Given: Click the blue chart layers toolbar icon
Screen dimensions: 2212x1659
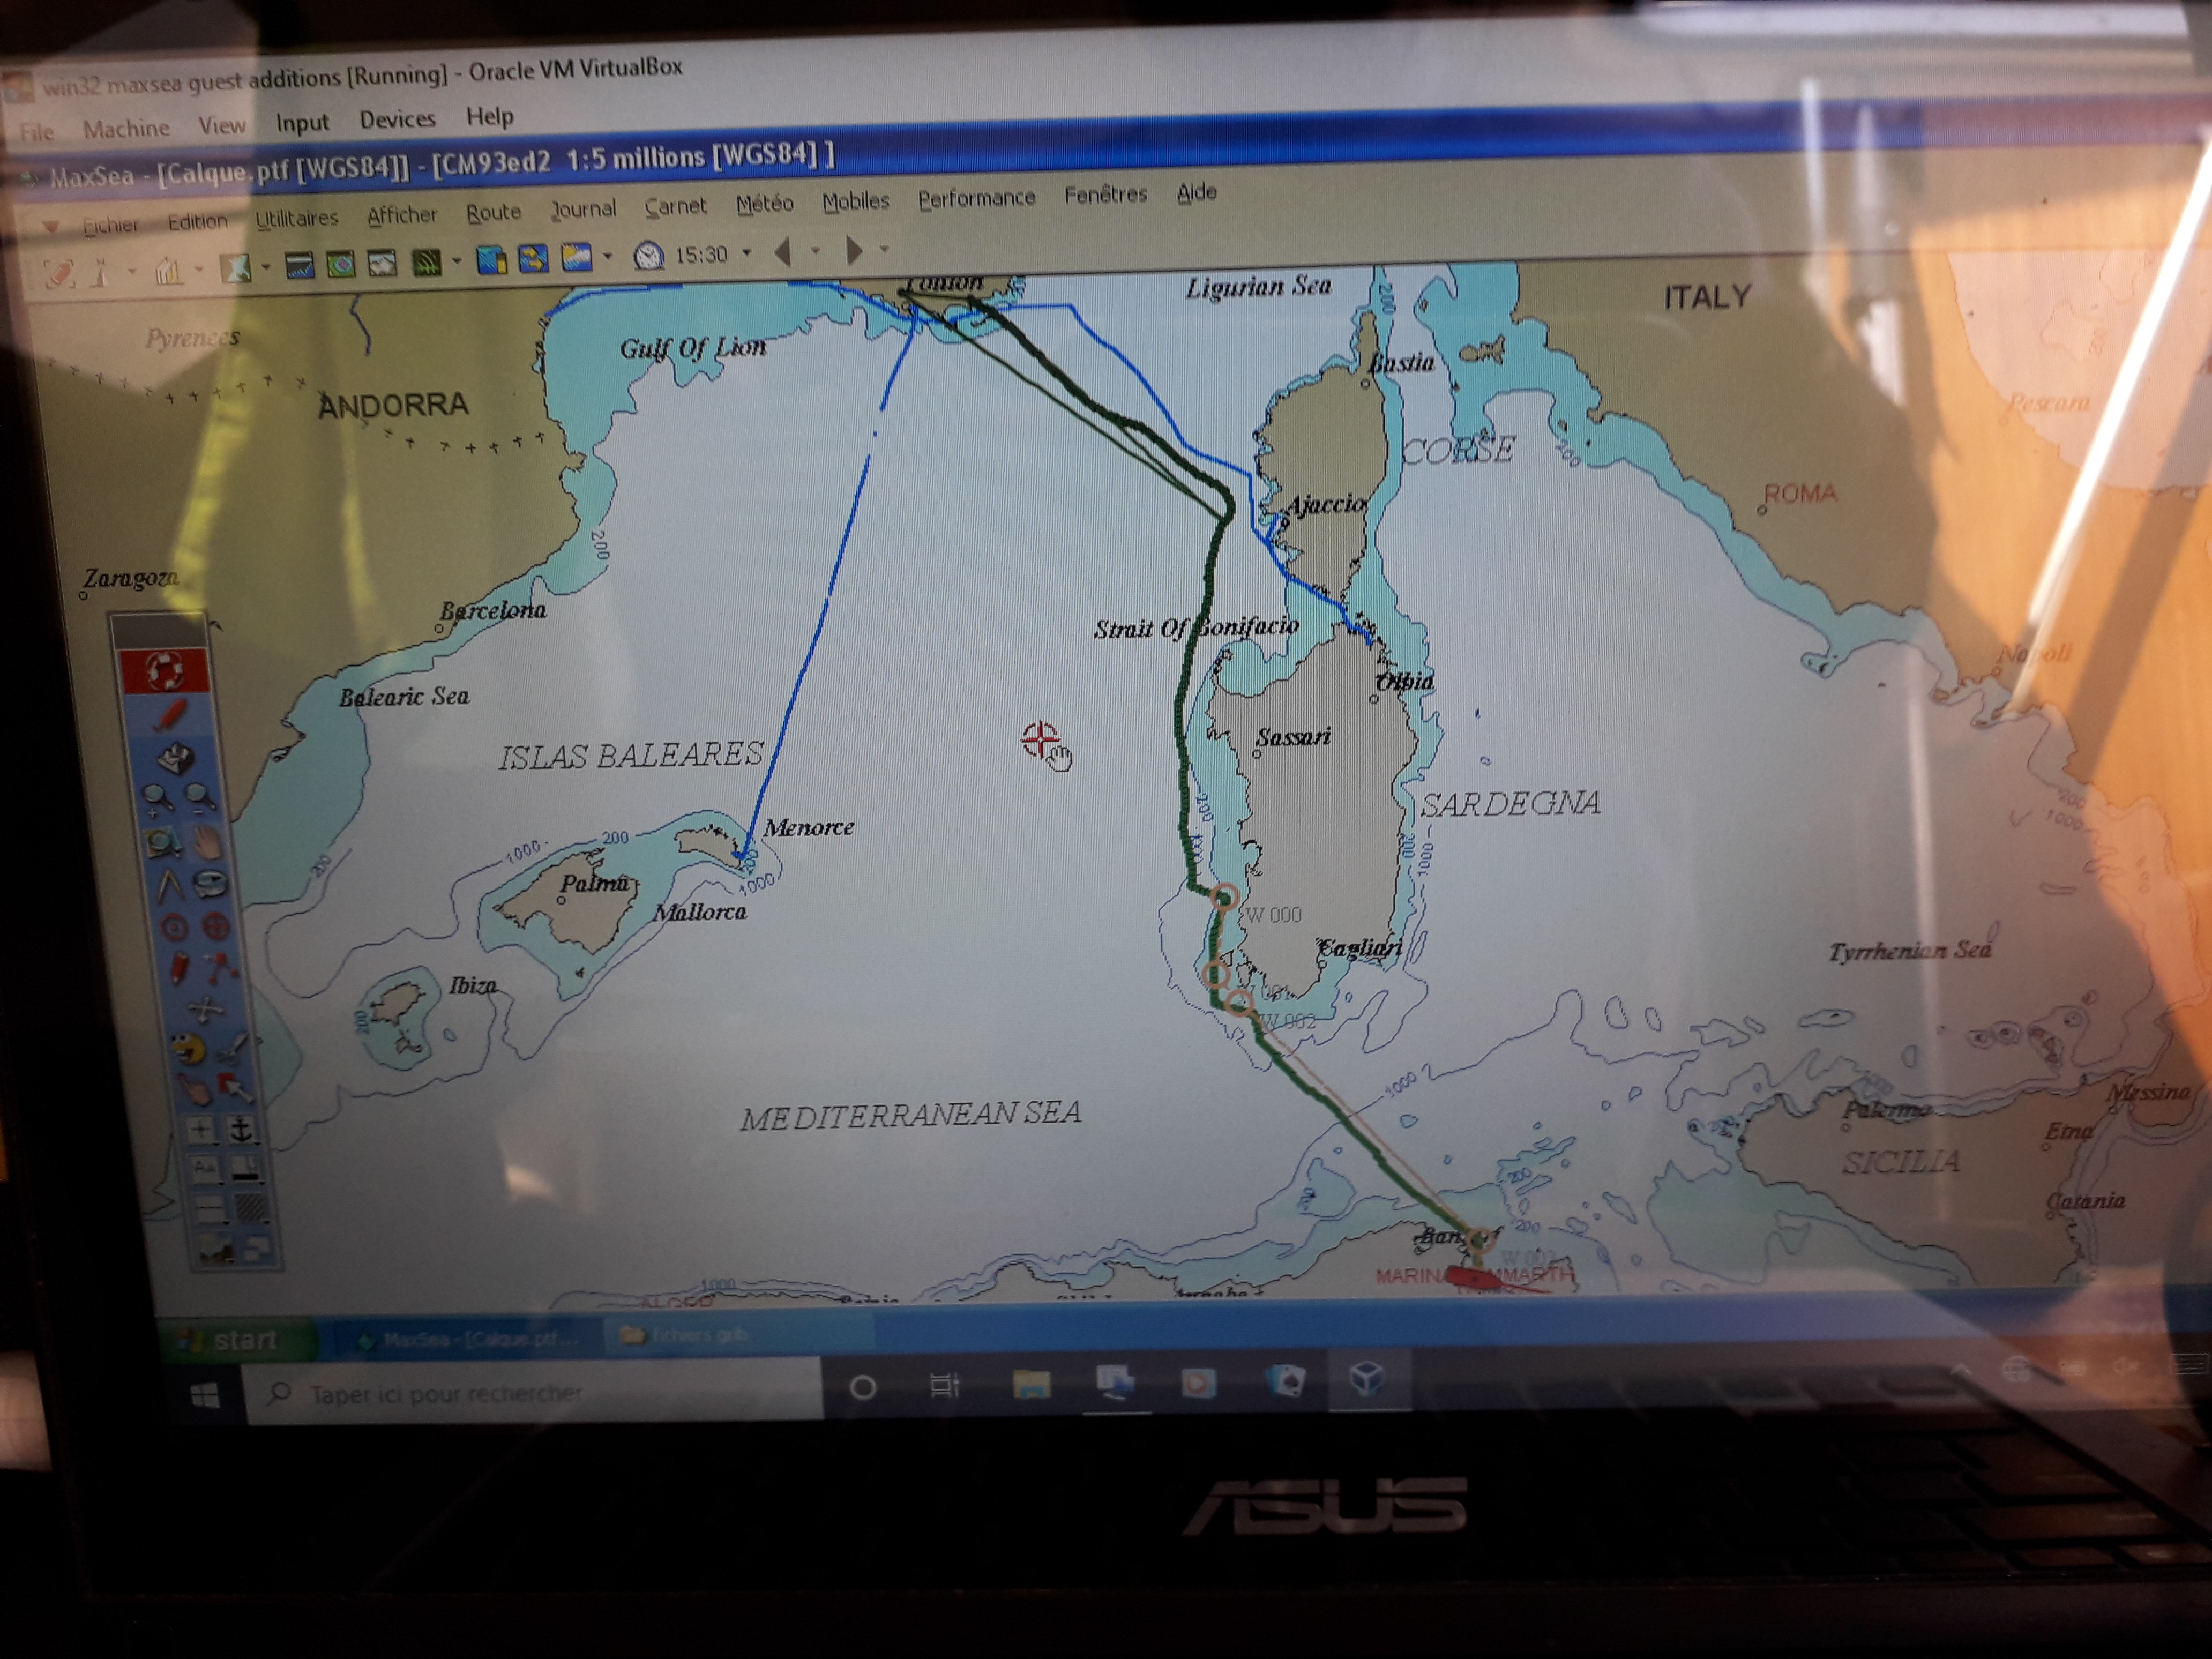Looking at the screenshot, I should click(493, 259).
